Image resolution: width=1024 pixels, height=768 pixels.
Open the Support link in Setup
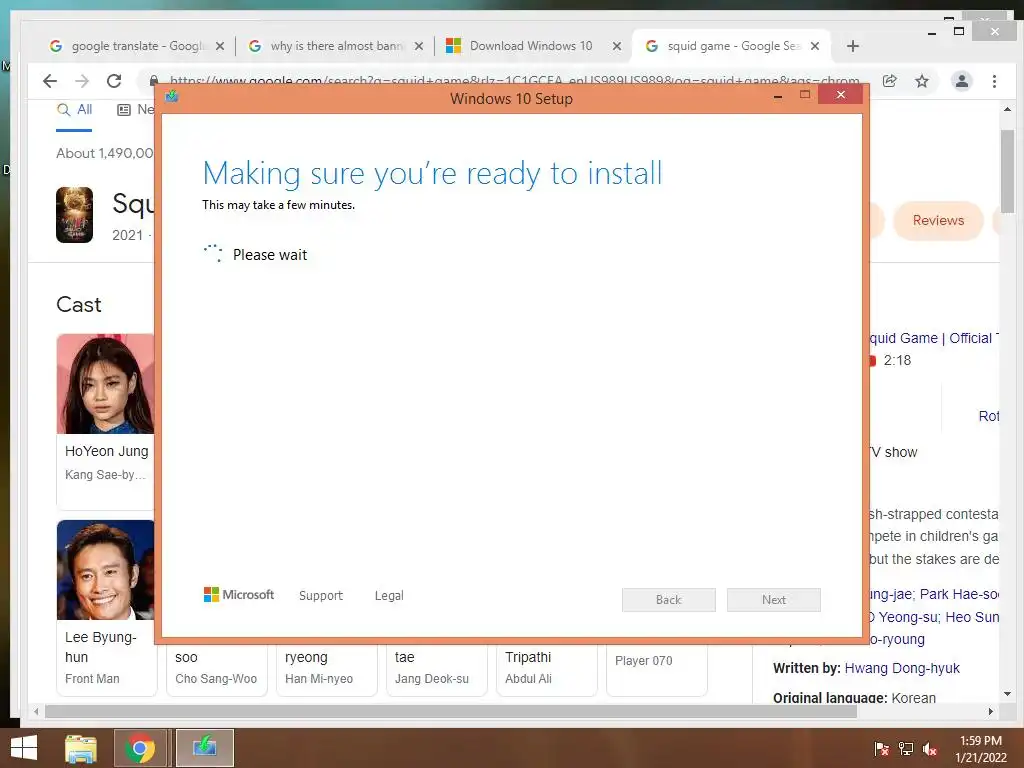(x=321, y=596)
